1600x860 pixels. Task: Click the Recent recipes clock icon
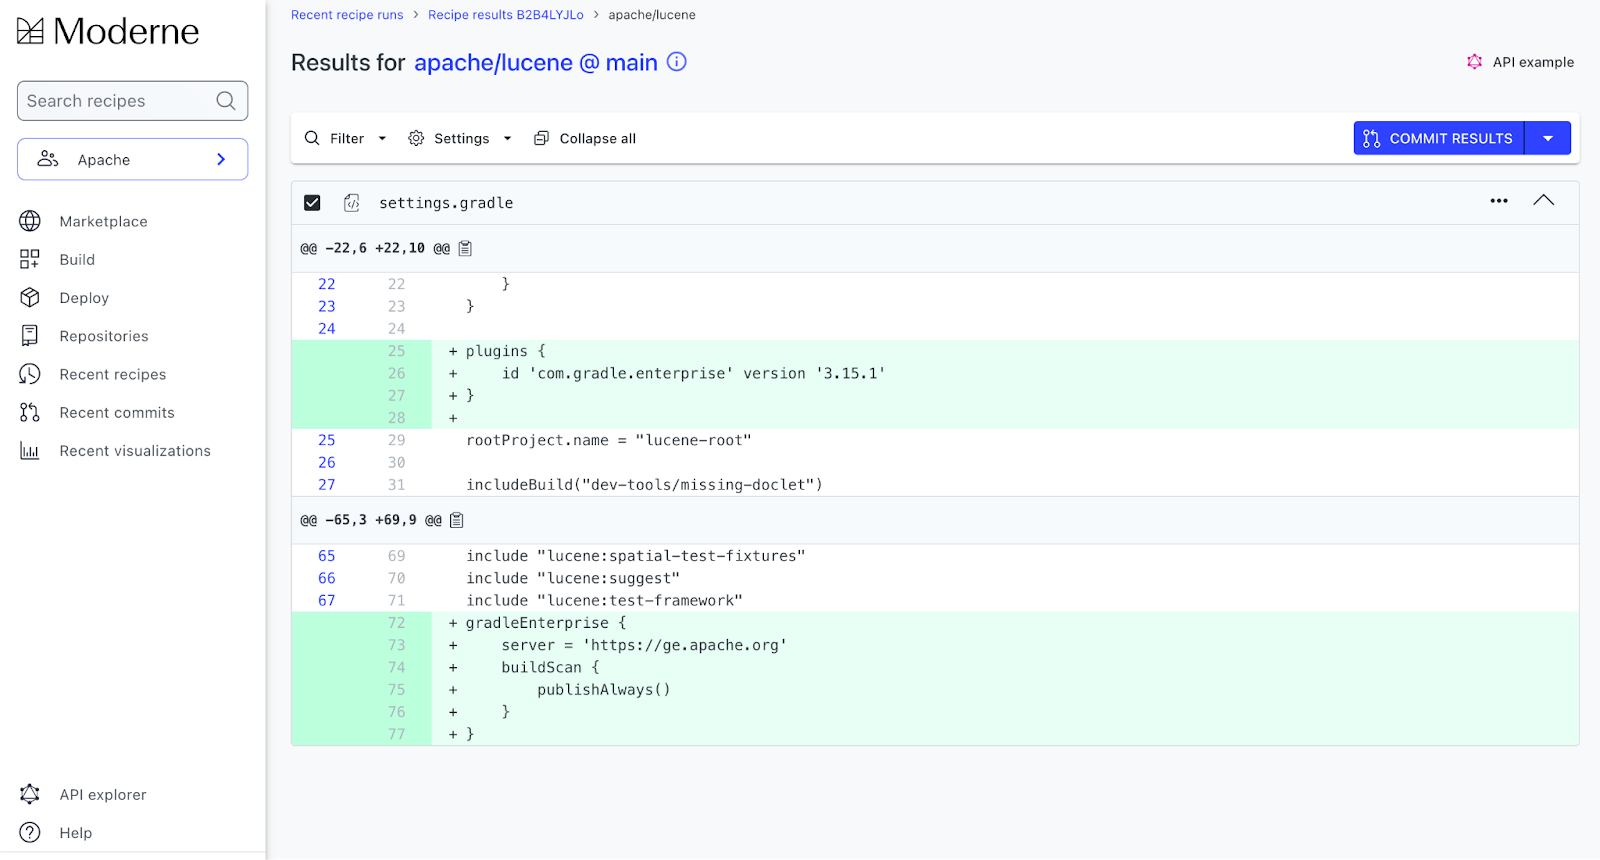pyautogui.click(x=30, y=374)
